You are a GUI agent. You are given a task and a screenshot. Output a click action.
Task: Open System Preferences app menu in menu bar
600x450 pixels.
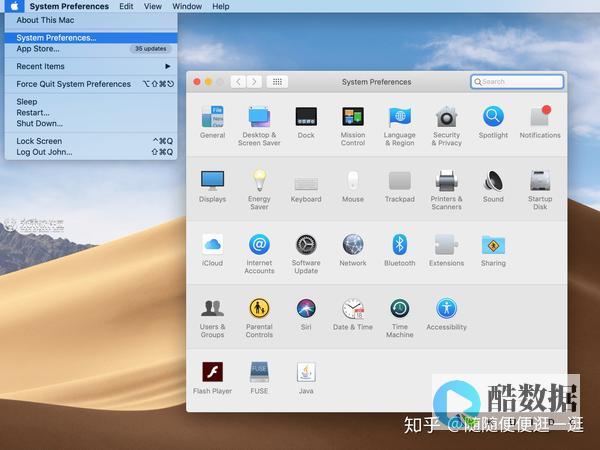tap(69, 6)
